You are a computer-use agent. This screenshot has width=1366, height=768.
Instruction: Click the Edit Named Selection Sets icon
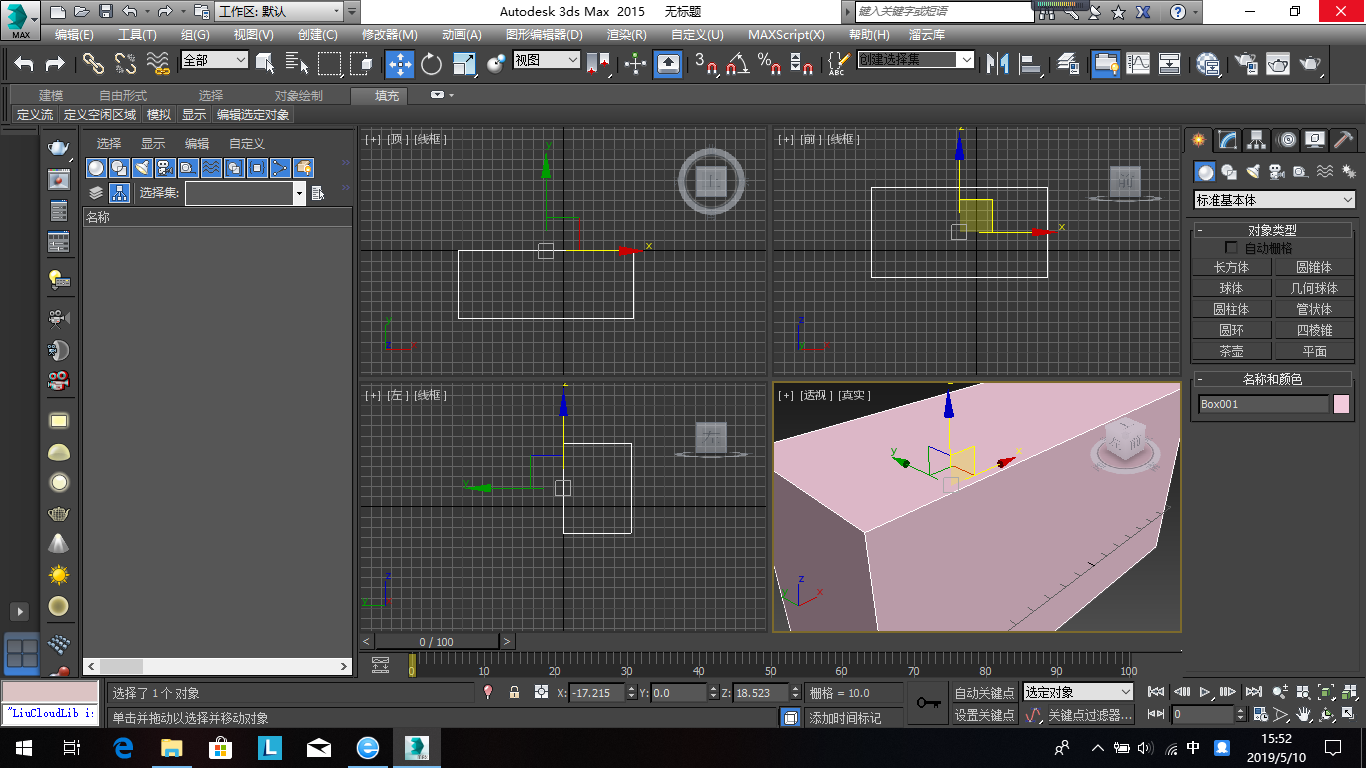838,64
